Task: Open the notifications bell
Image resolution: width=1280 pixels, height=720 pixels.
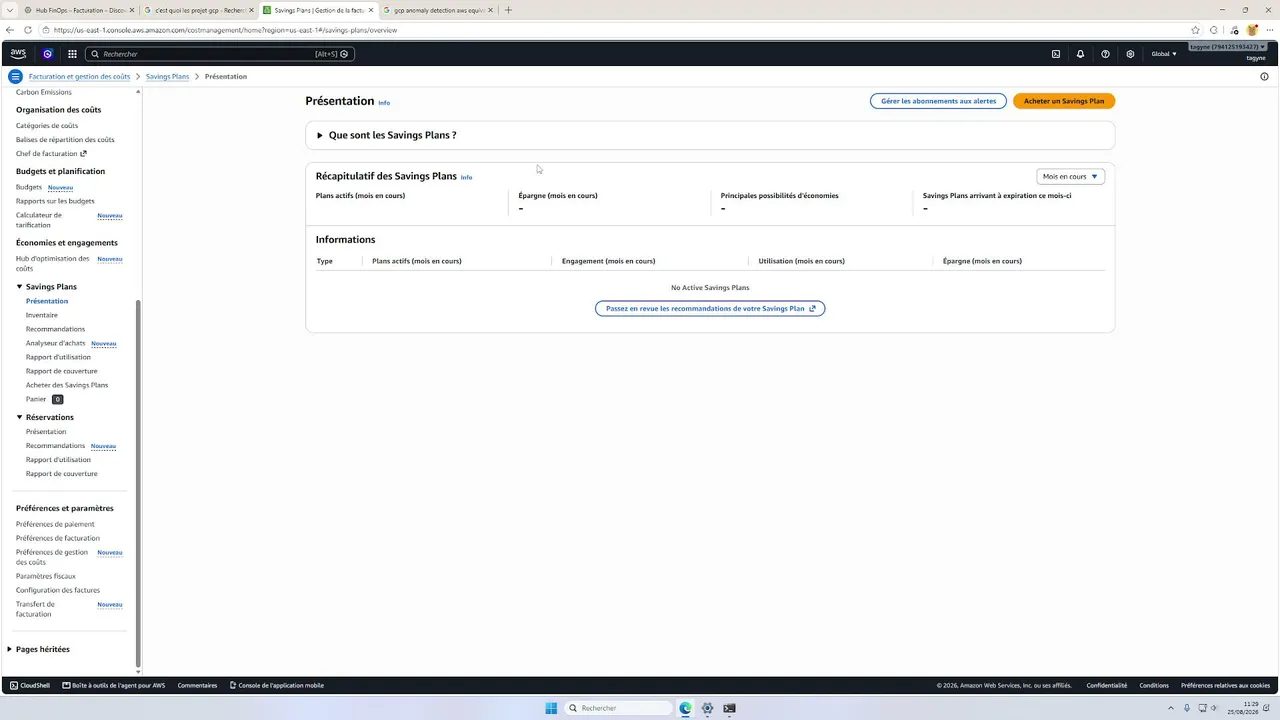Action: coord(1080,54)
